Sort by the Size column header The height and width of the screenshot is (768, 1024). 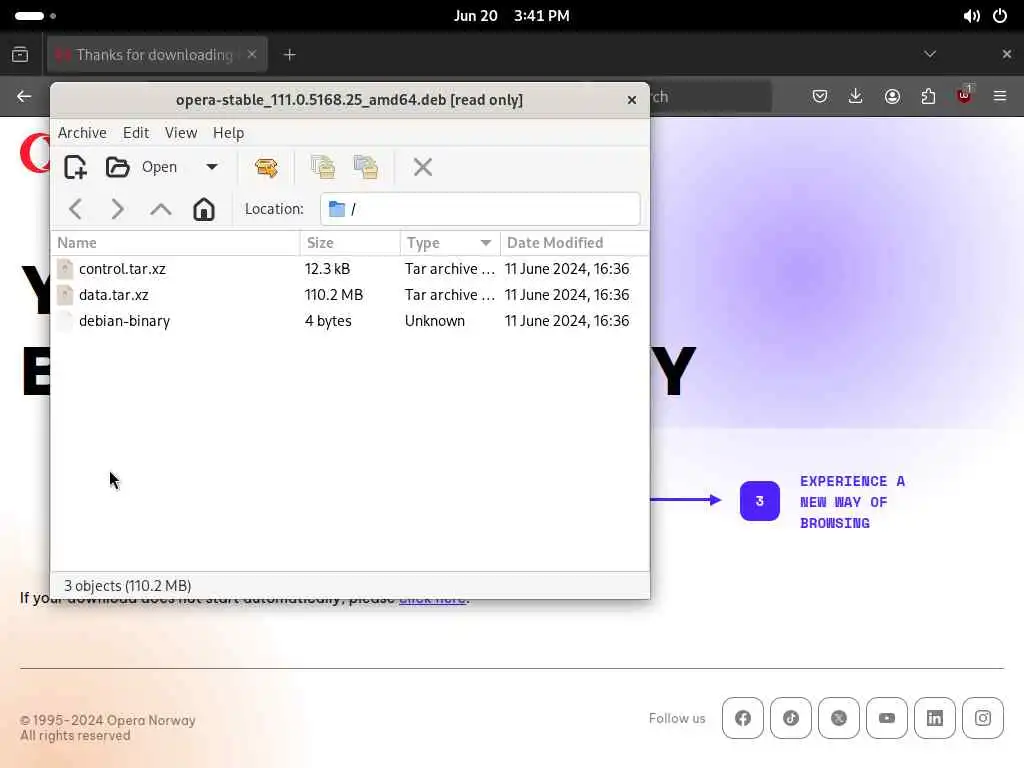(350, 243)
